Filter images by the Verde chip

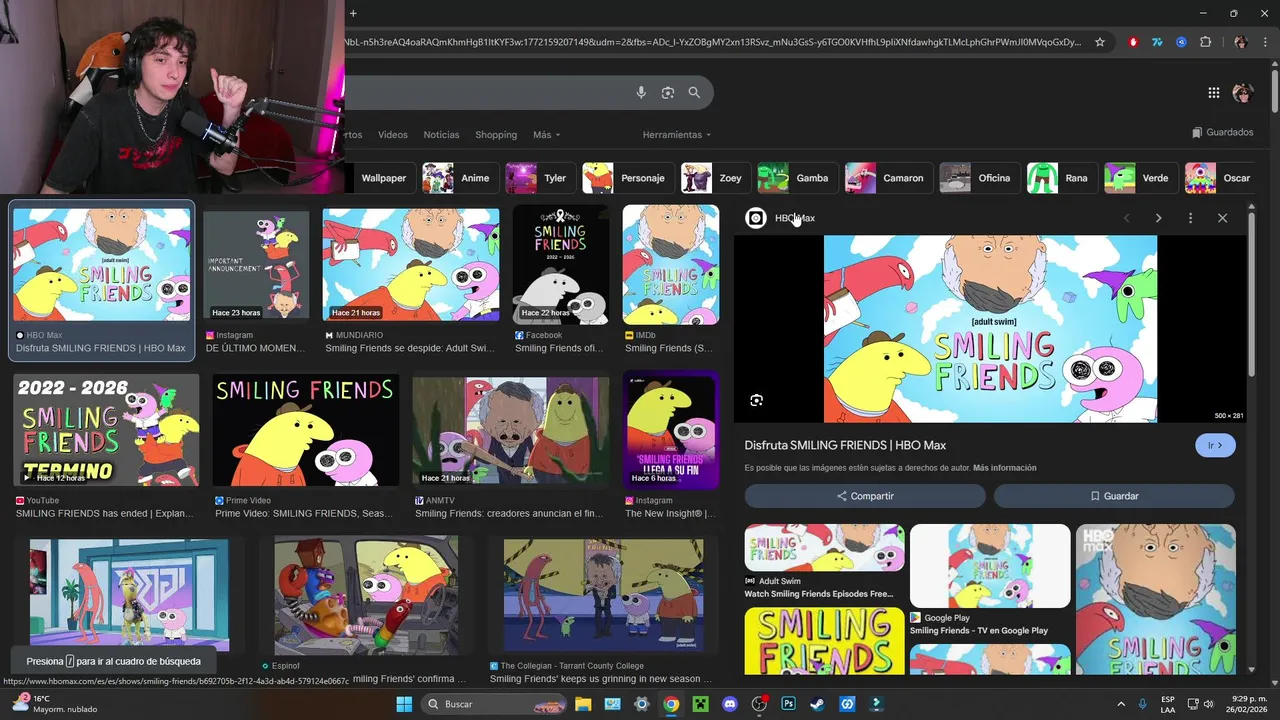(1141, 178)
